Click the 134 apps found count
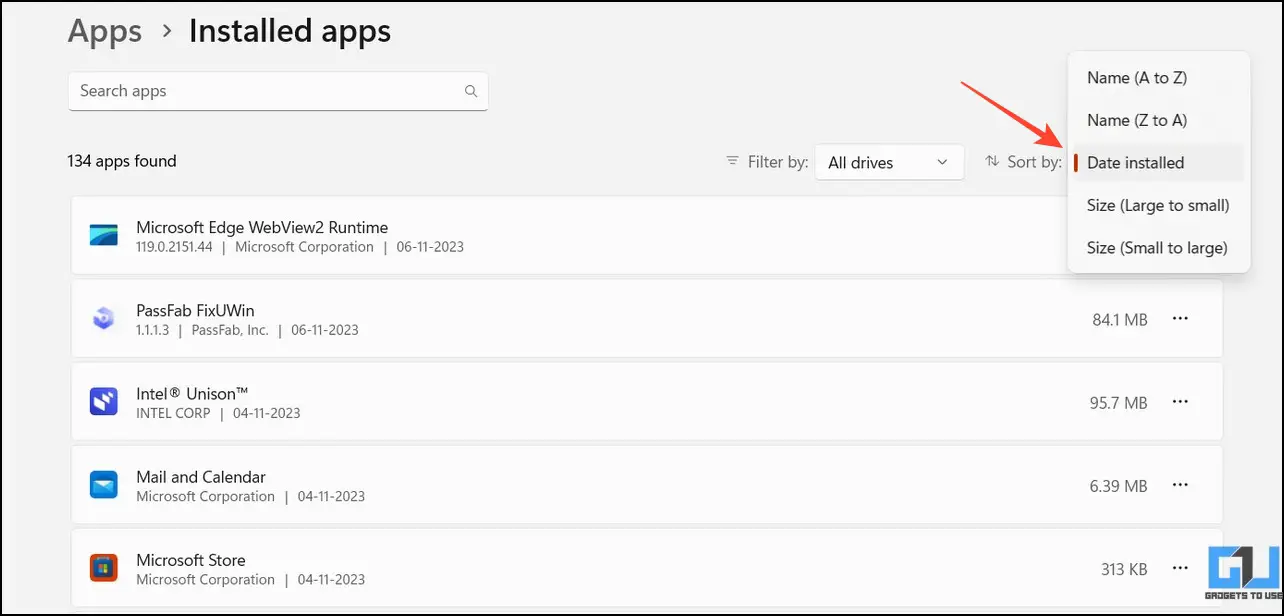The height and width of the screenshot is (616, 1284). point(122,161)
